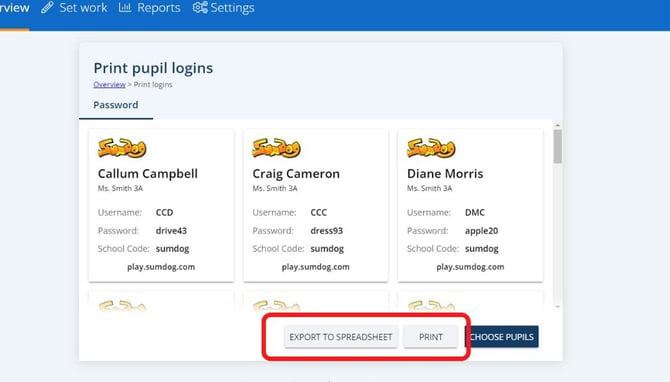The image size is (670, 382).
Task: Click Sumdog logo on Craig Cameron card
Action: point(276,148)
